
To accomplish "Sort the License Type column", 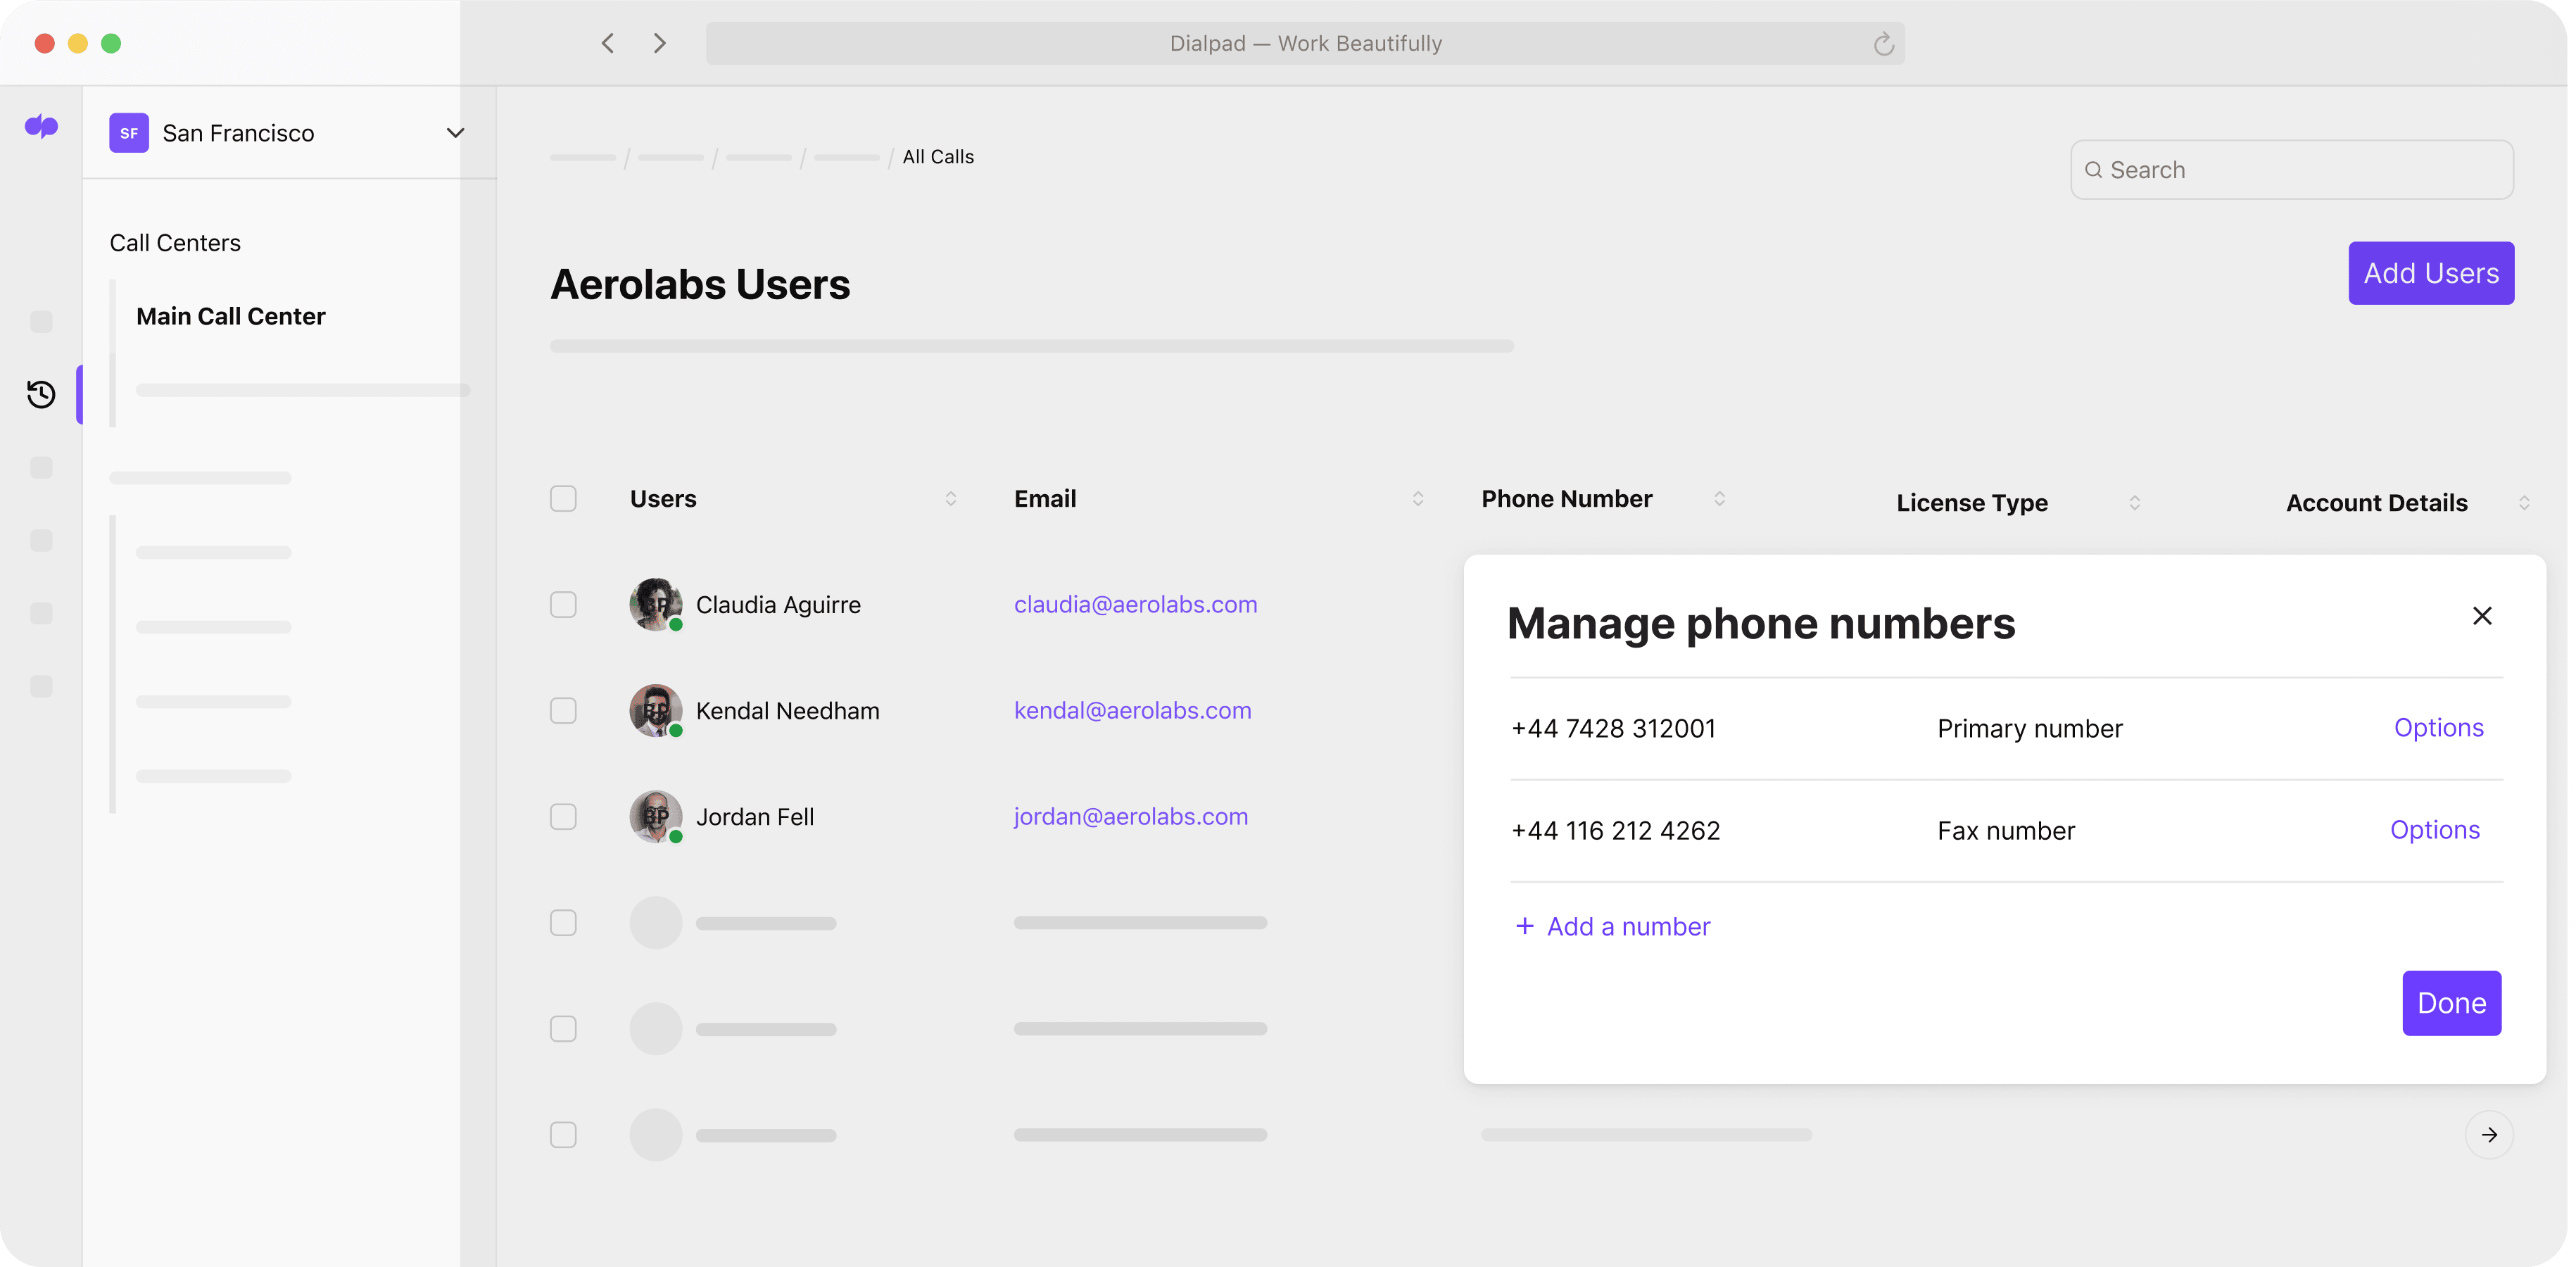I will 2134,503.
